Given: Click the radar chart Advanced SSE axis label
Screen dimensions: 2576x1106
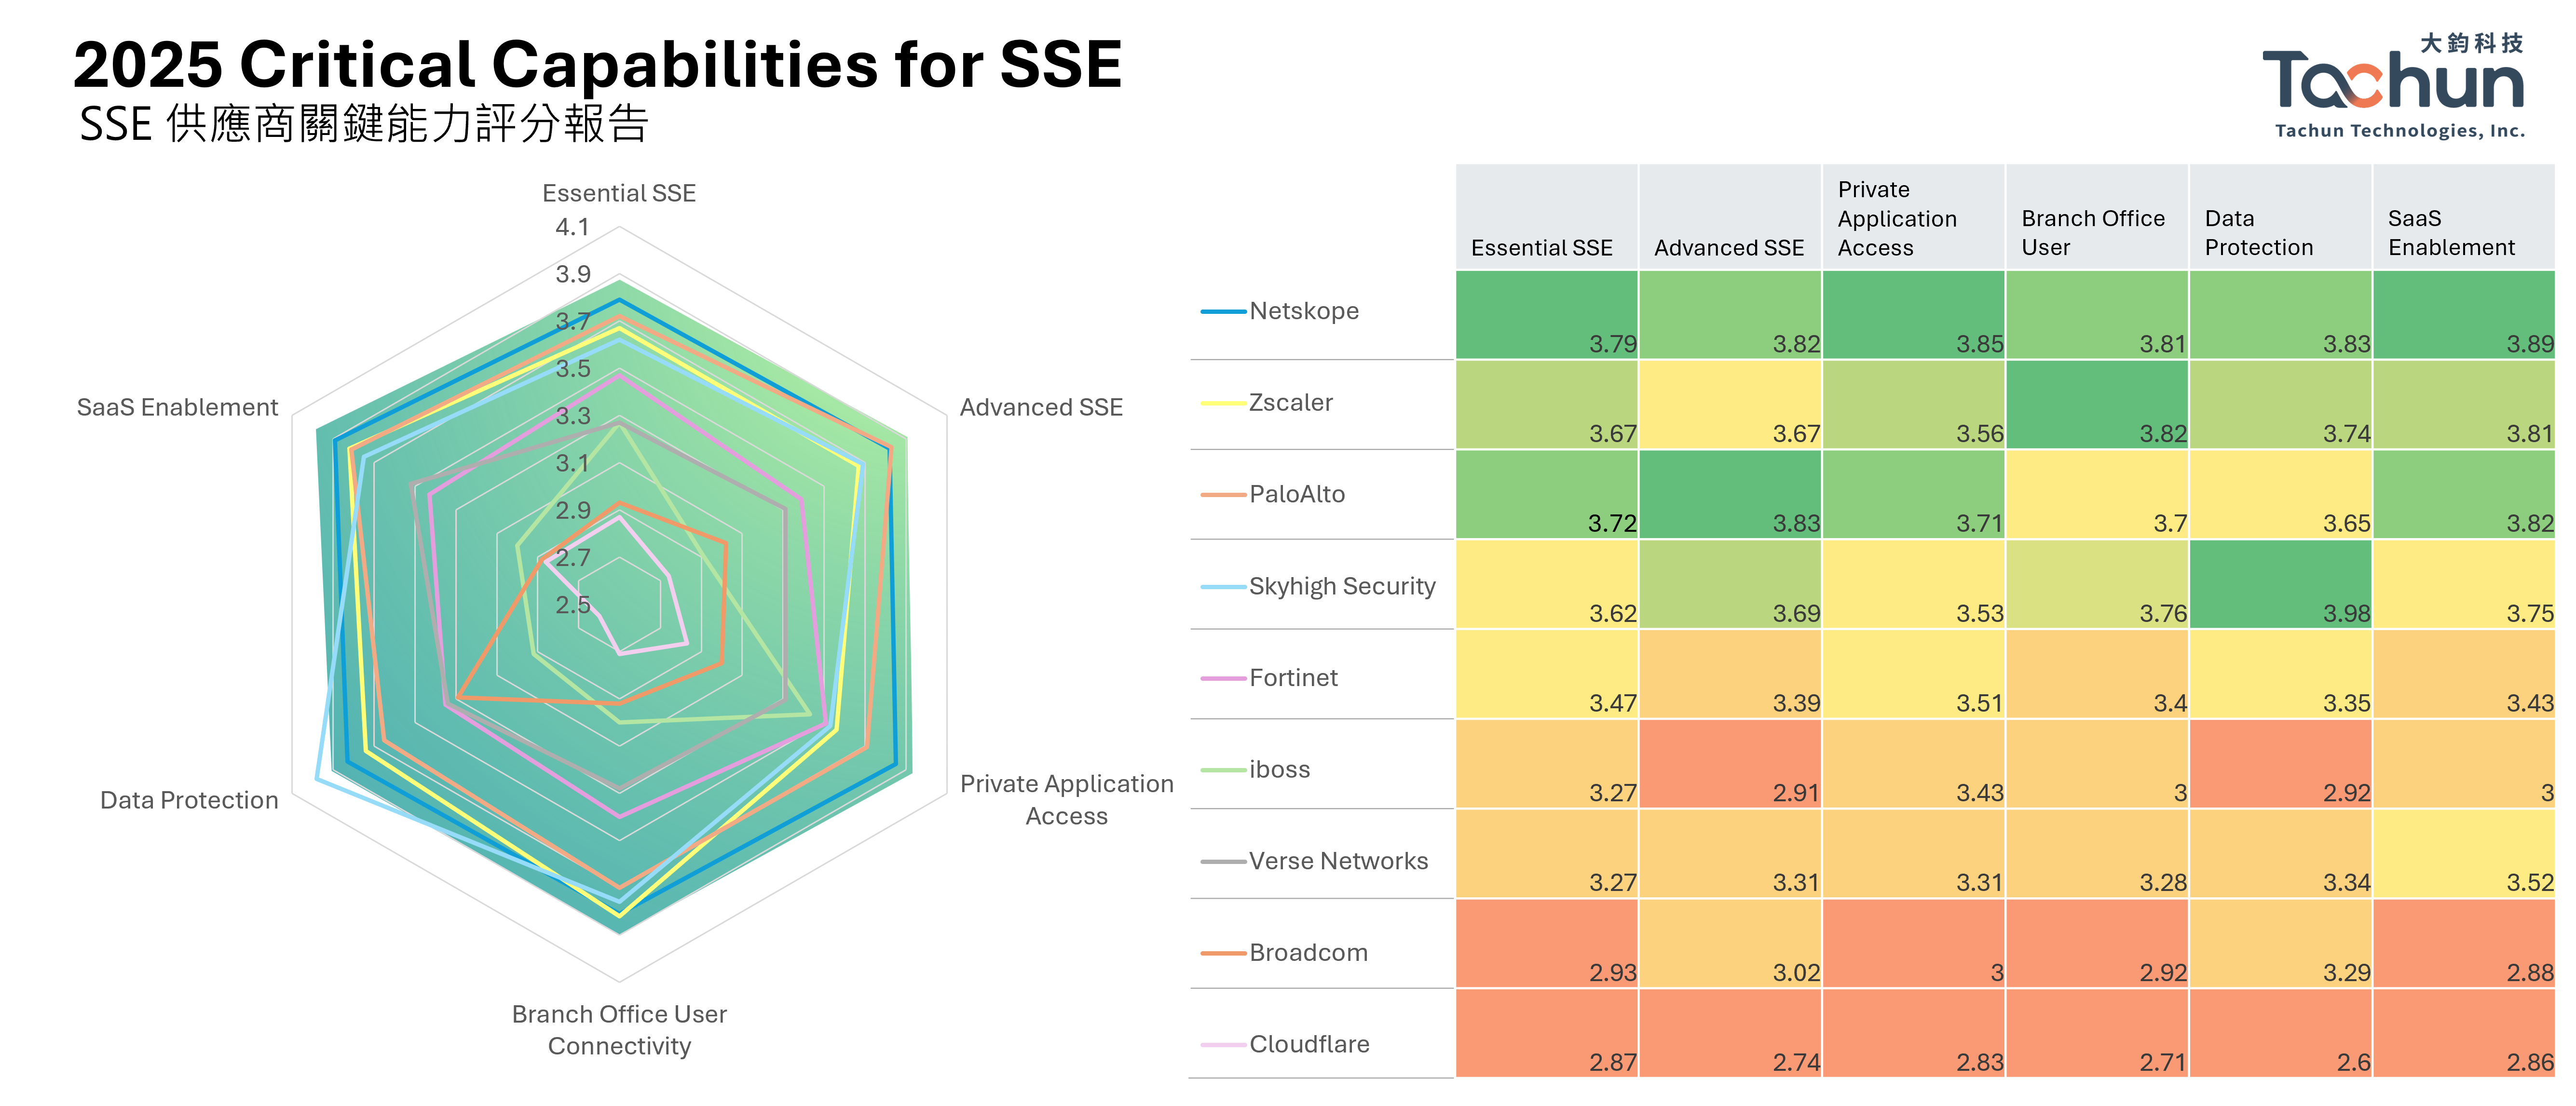Looking at the screenshot, I should coord(1041,408).
